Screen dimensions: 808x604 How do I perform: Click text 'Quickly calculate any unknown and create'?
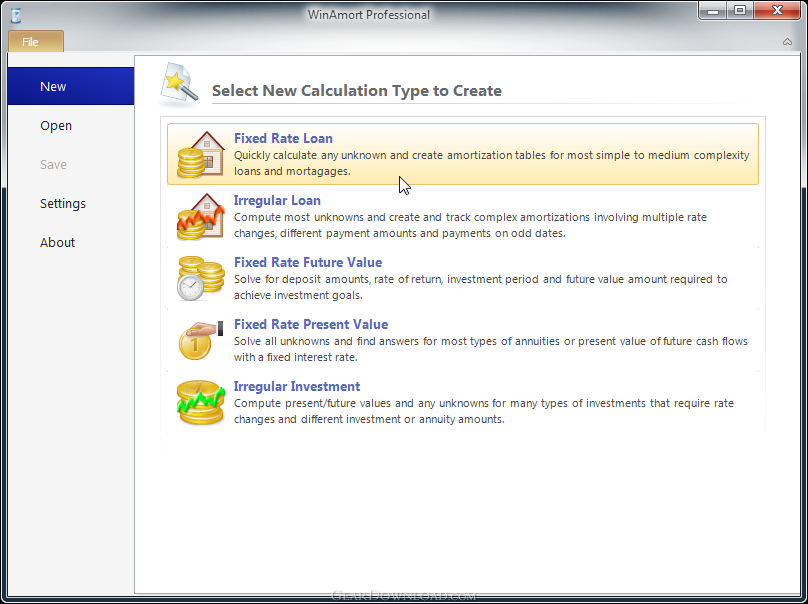pos(339,155)
